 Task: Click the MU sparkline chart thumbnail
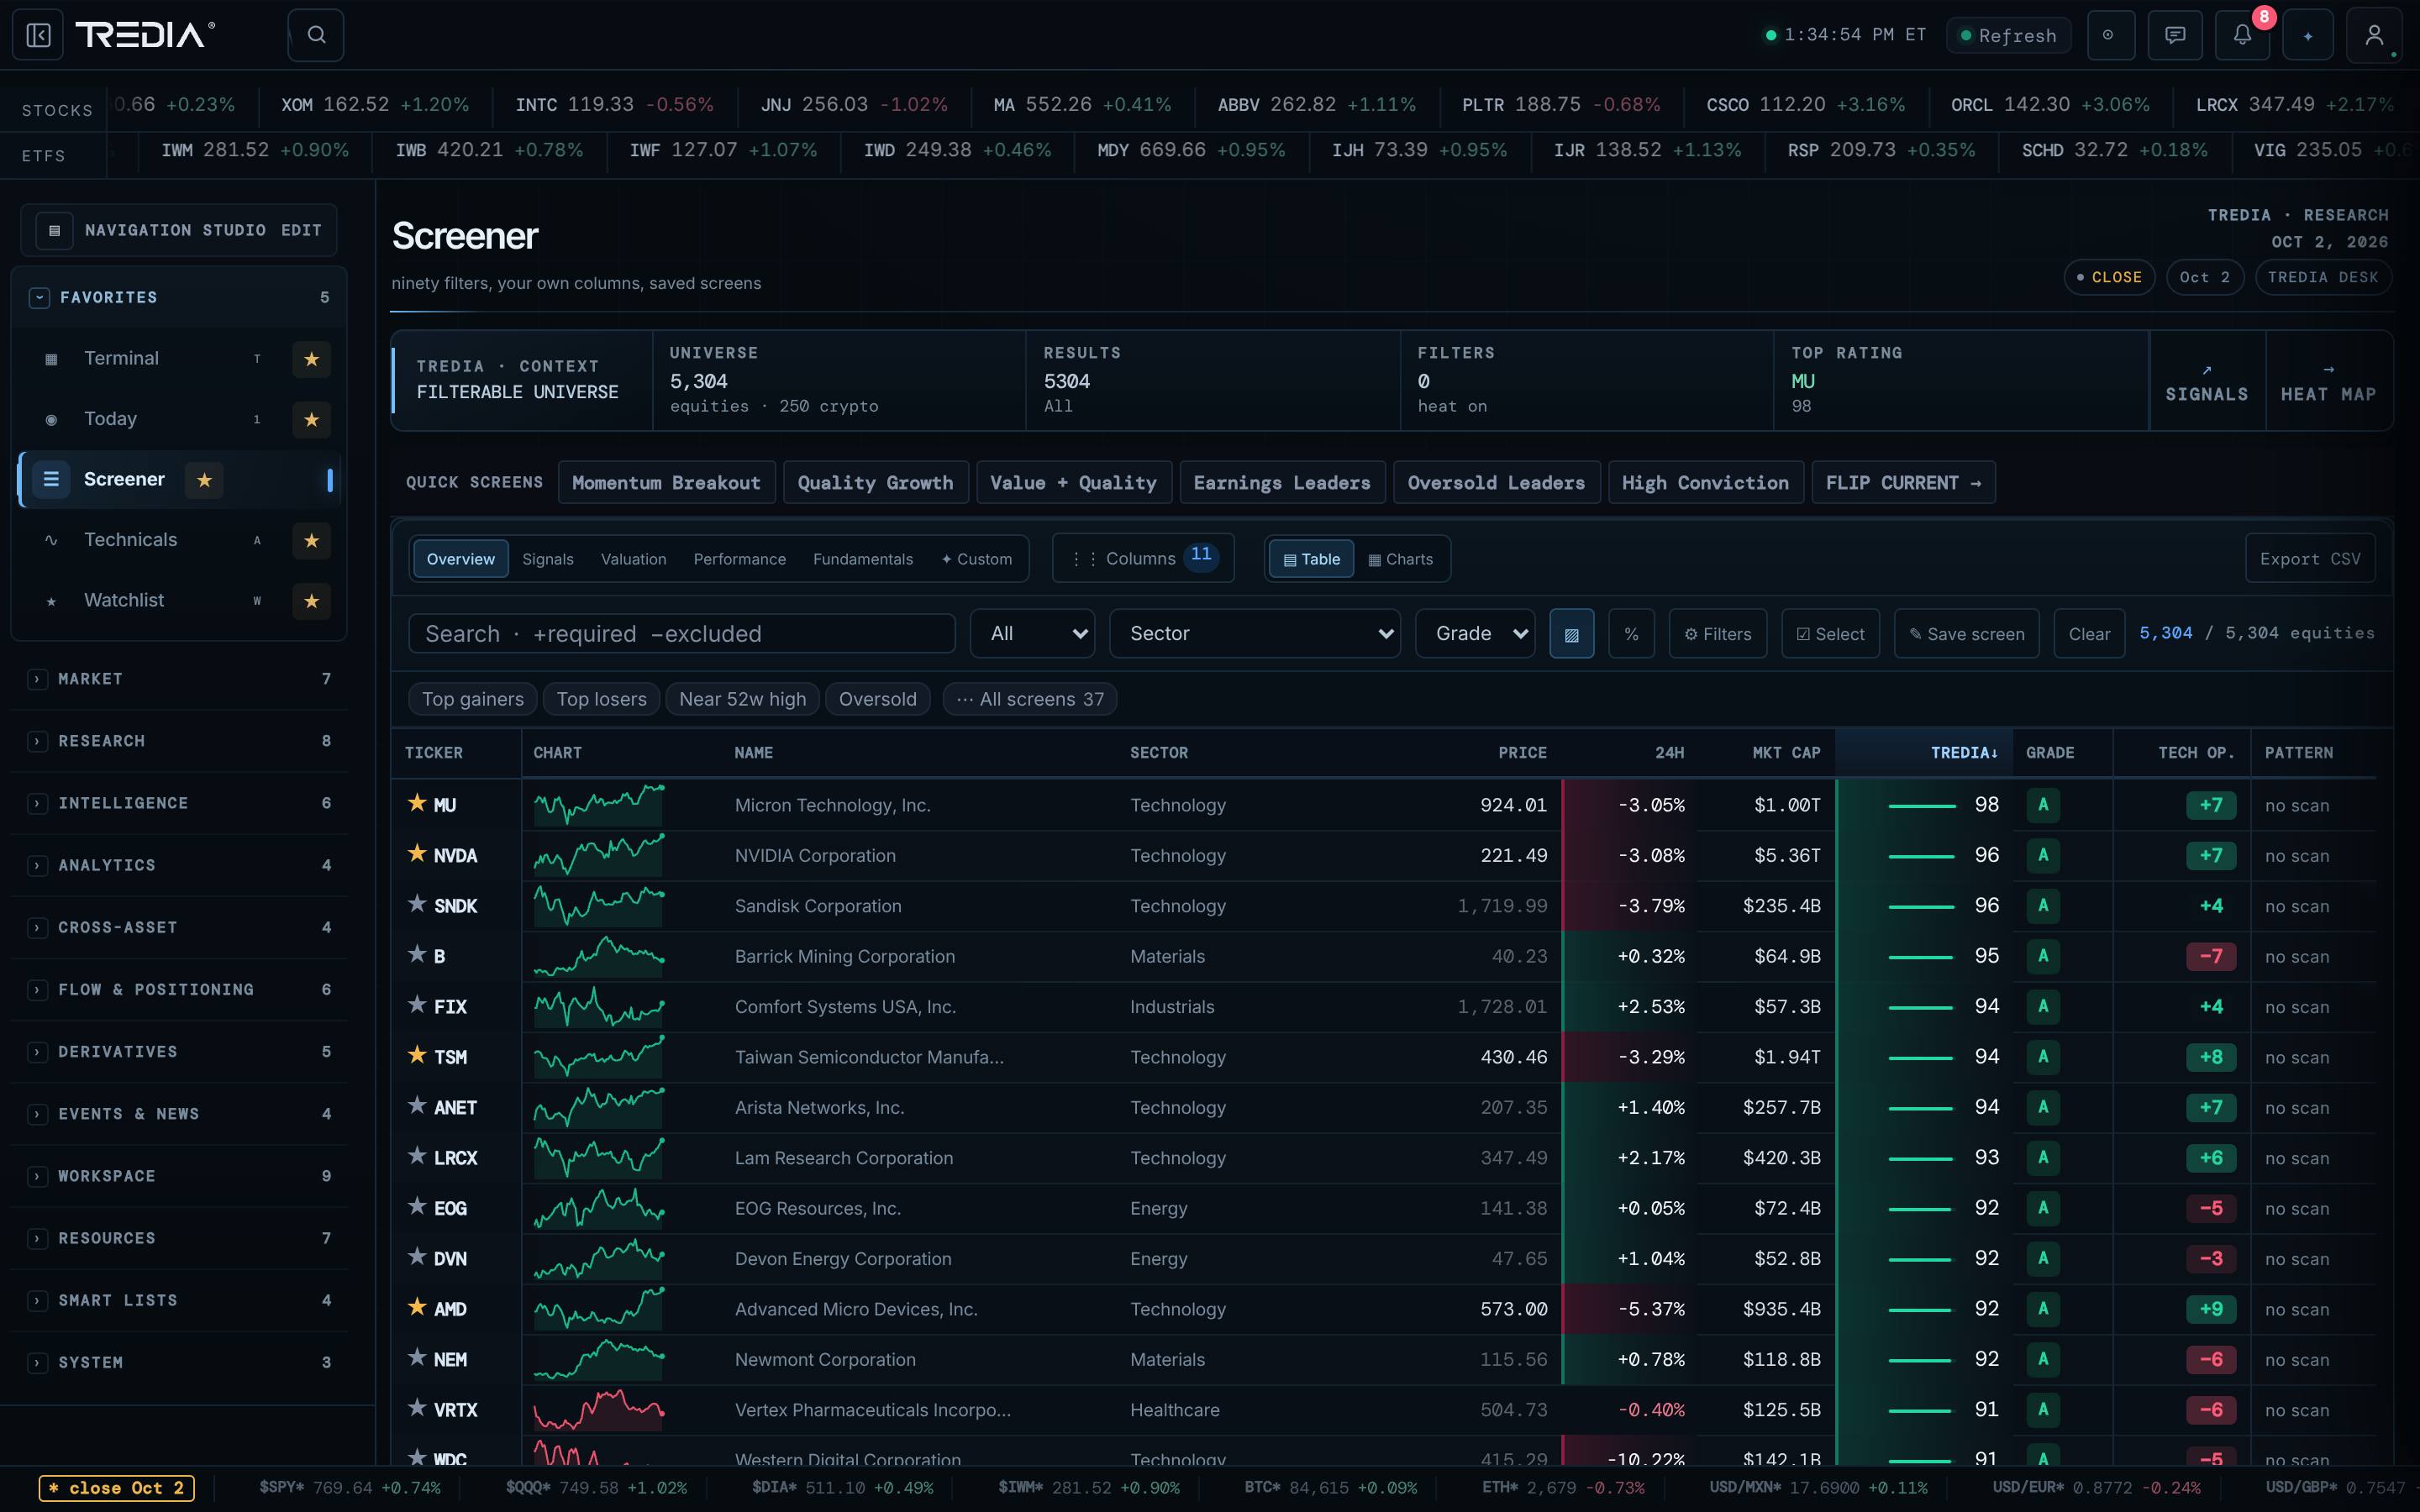599,805
